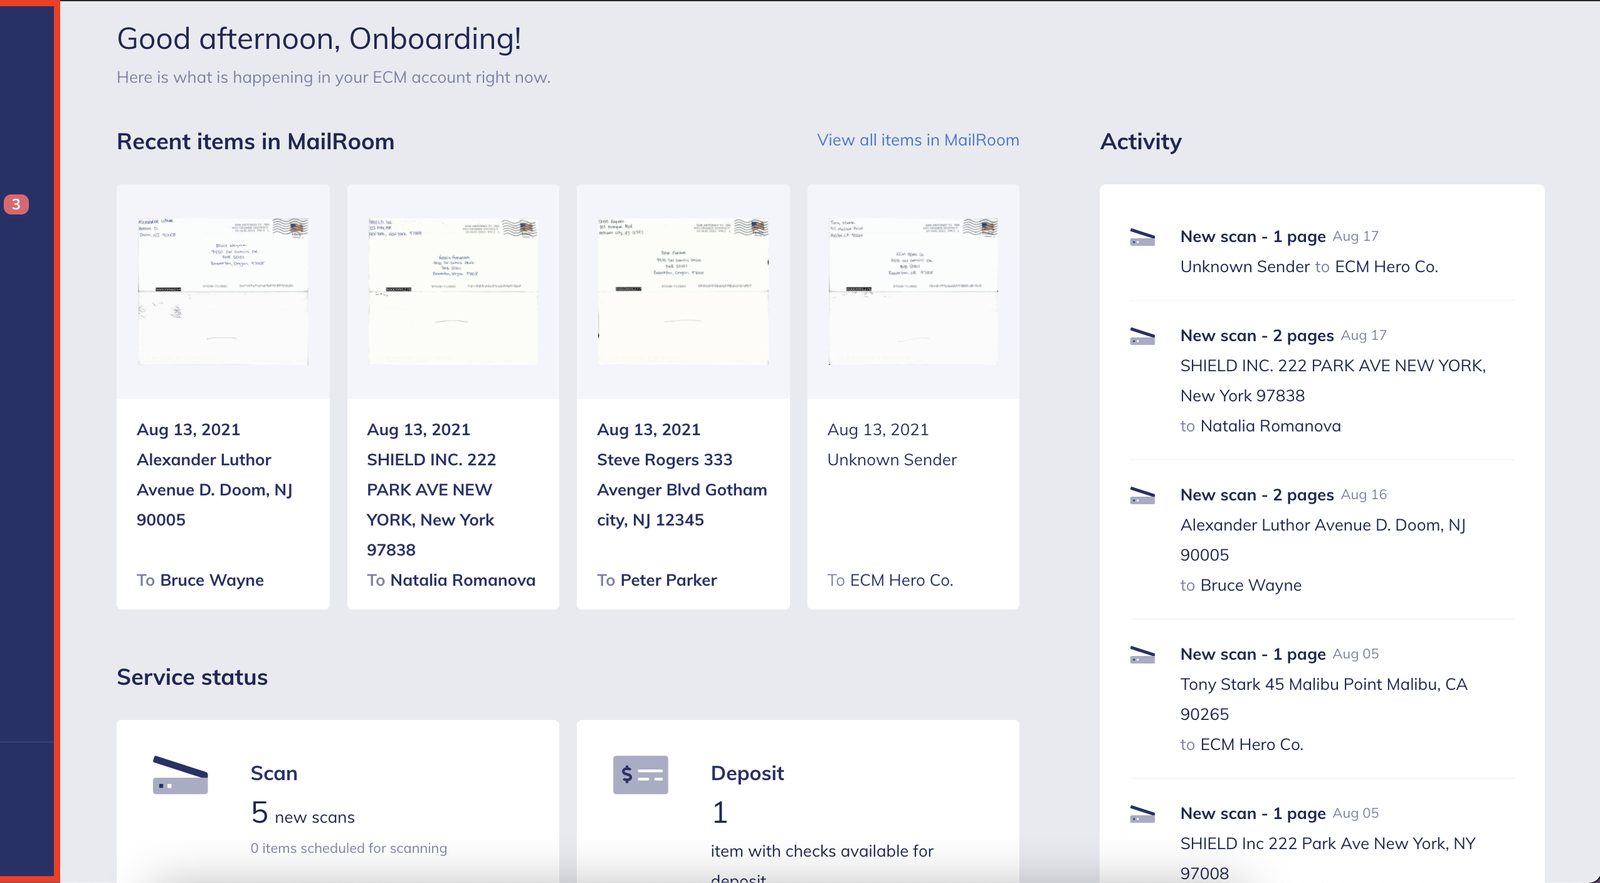Screen dimensions: 1600x883
Task: Open envelope thumbnail for SHIELD INC. mail
Action: pos(453,291)
